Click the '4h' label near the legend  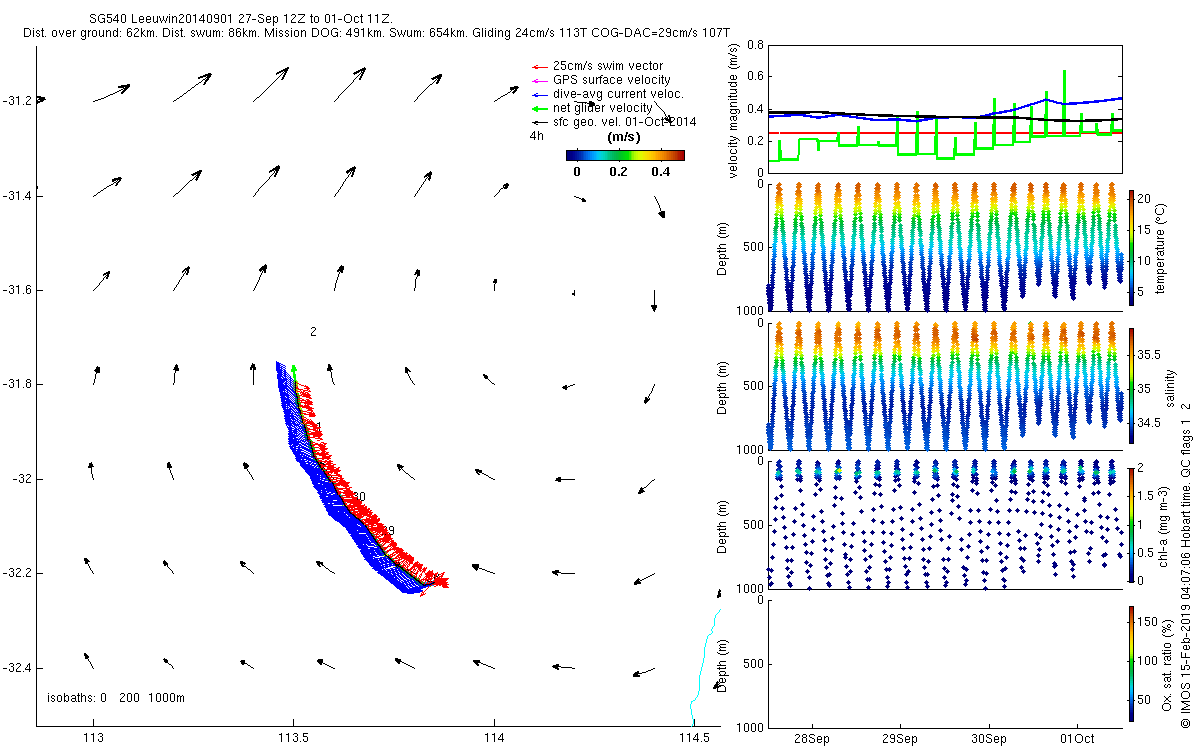click(x=536, y=135)
